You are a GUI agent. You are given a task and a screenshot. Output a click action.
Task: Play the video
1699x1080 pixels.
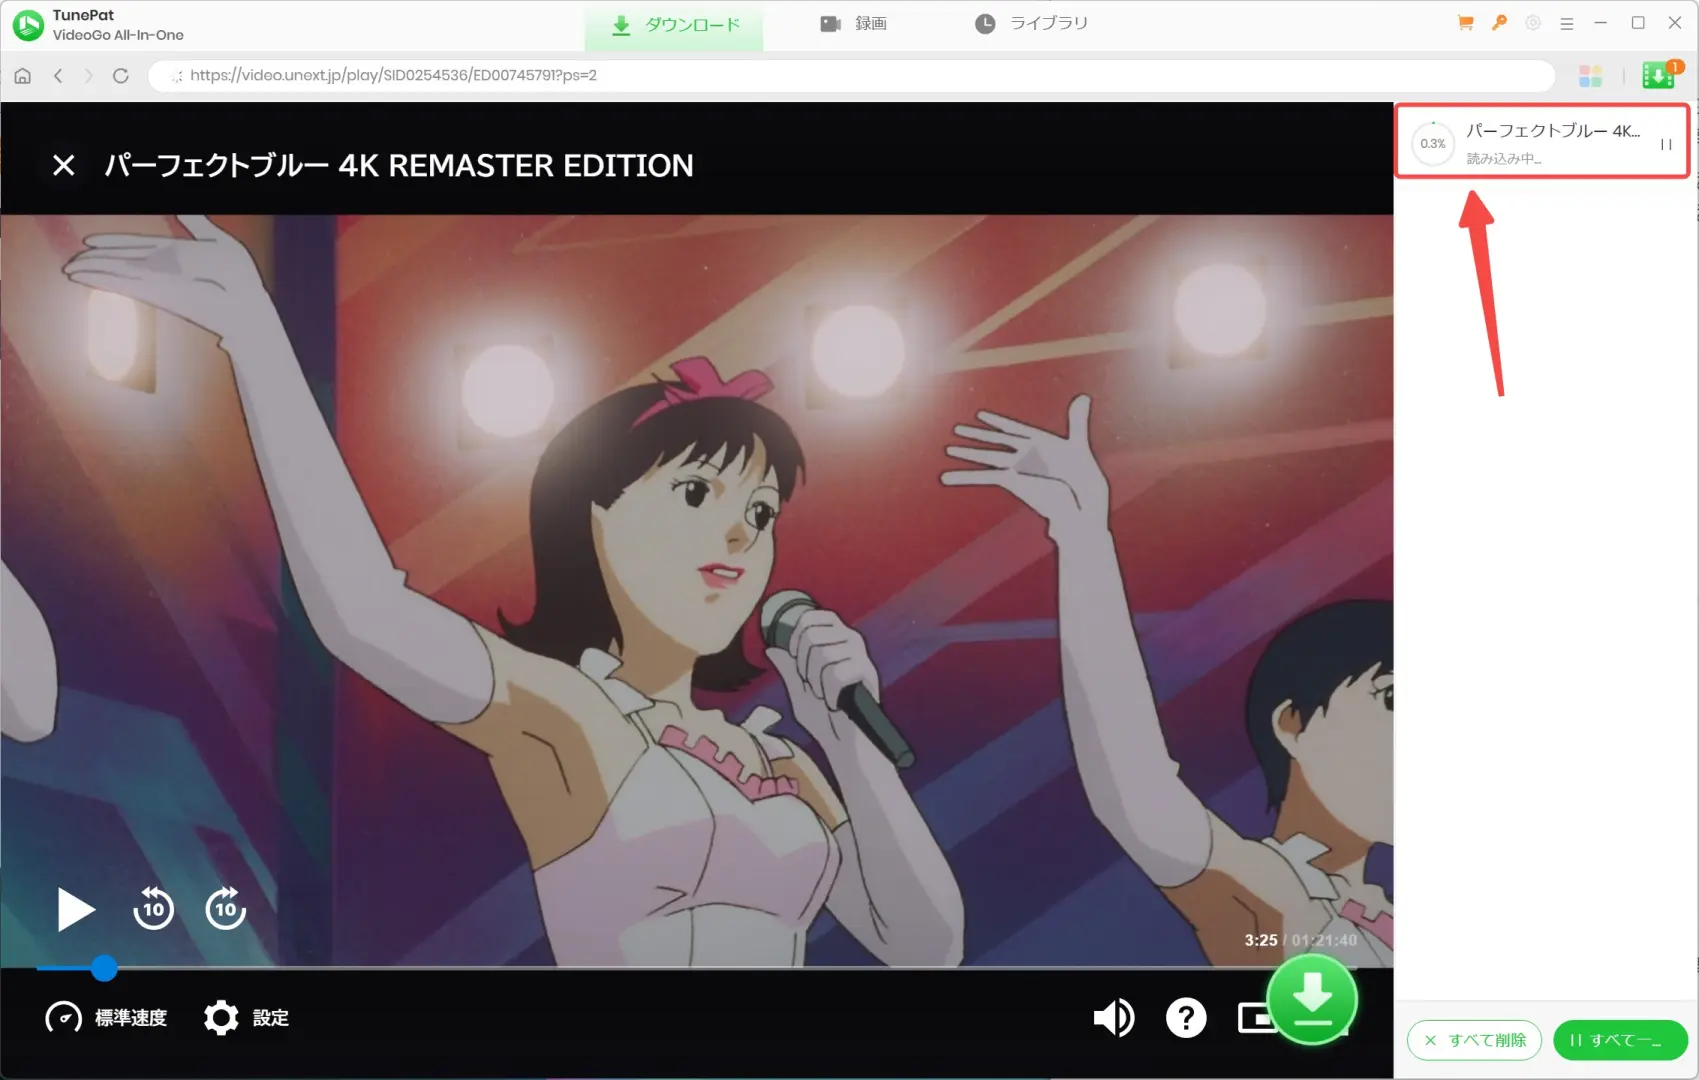pyautogui.click(x=75, y=909)
